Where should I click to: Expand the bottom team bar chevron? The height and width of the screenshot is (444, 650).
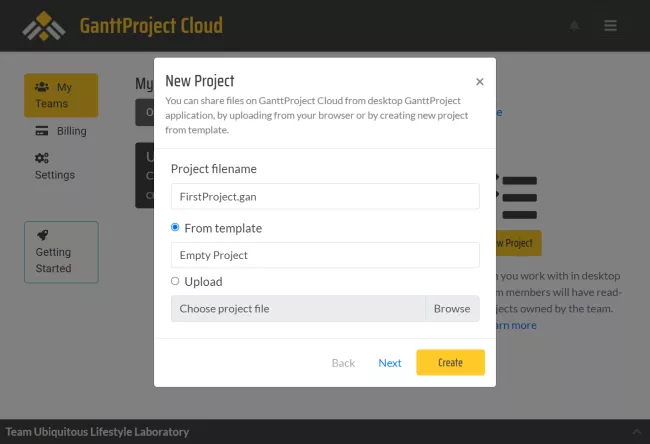636,432
